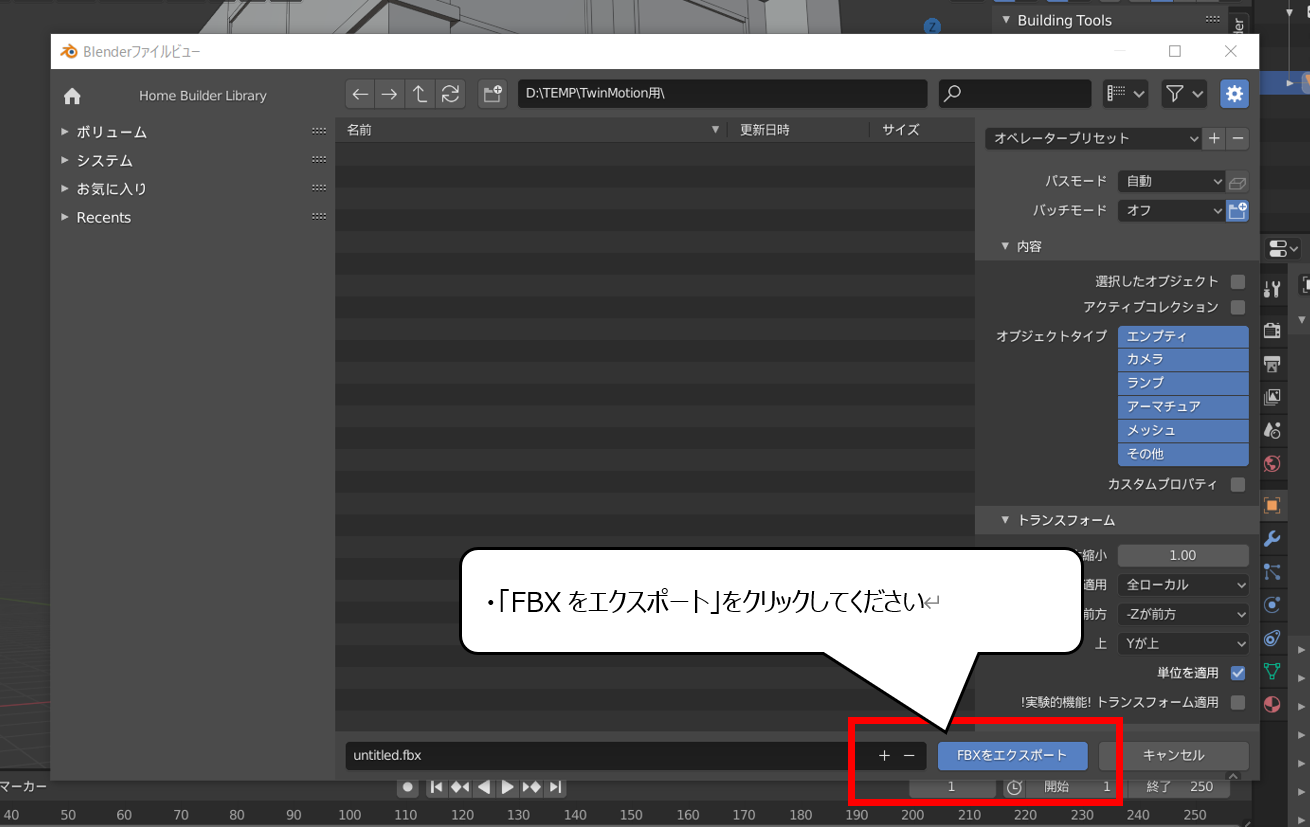Open the Yが上 up axis dropdown
The image size is (1310, 827).
[1183, 644]
